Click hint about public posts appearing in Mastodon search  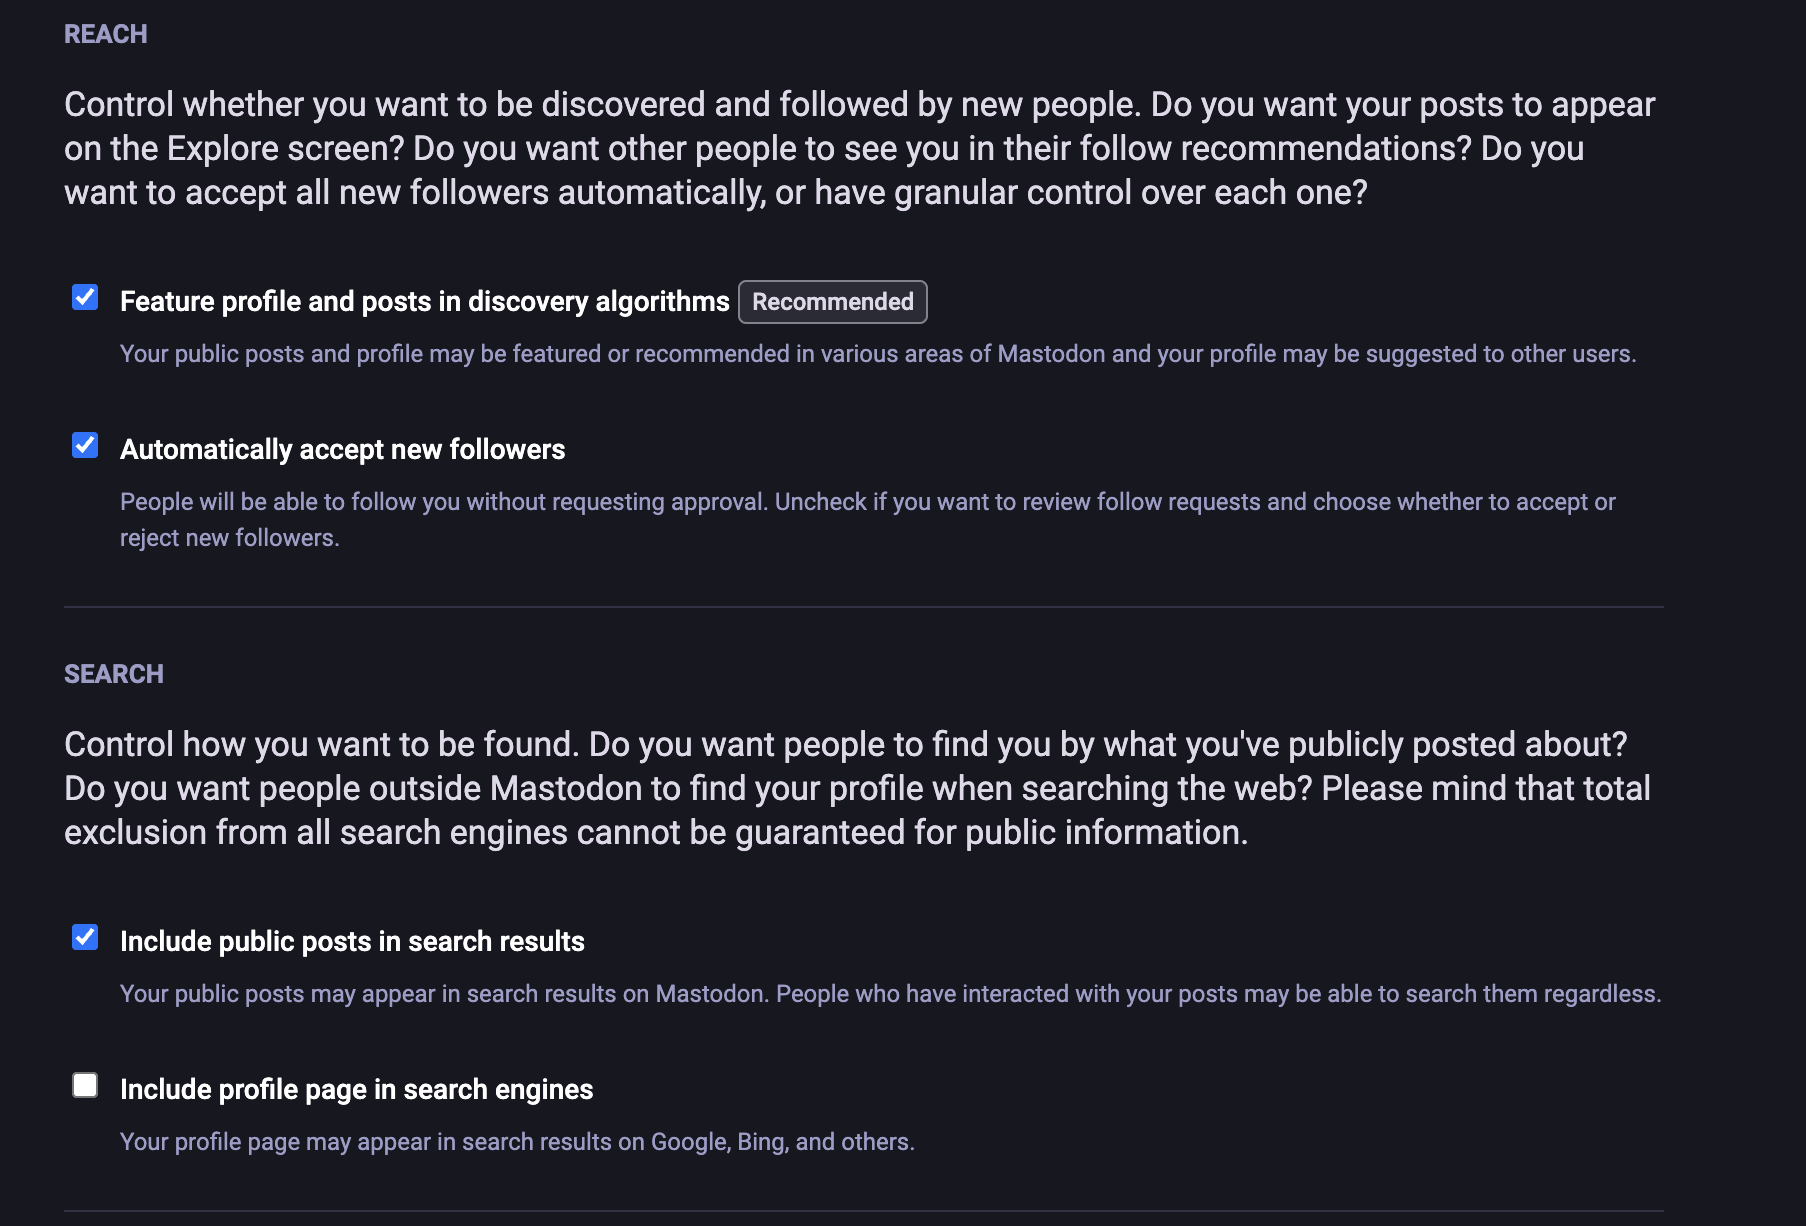coord(890,994)
